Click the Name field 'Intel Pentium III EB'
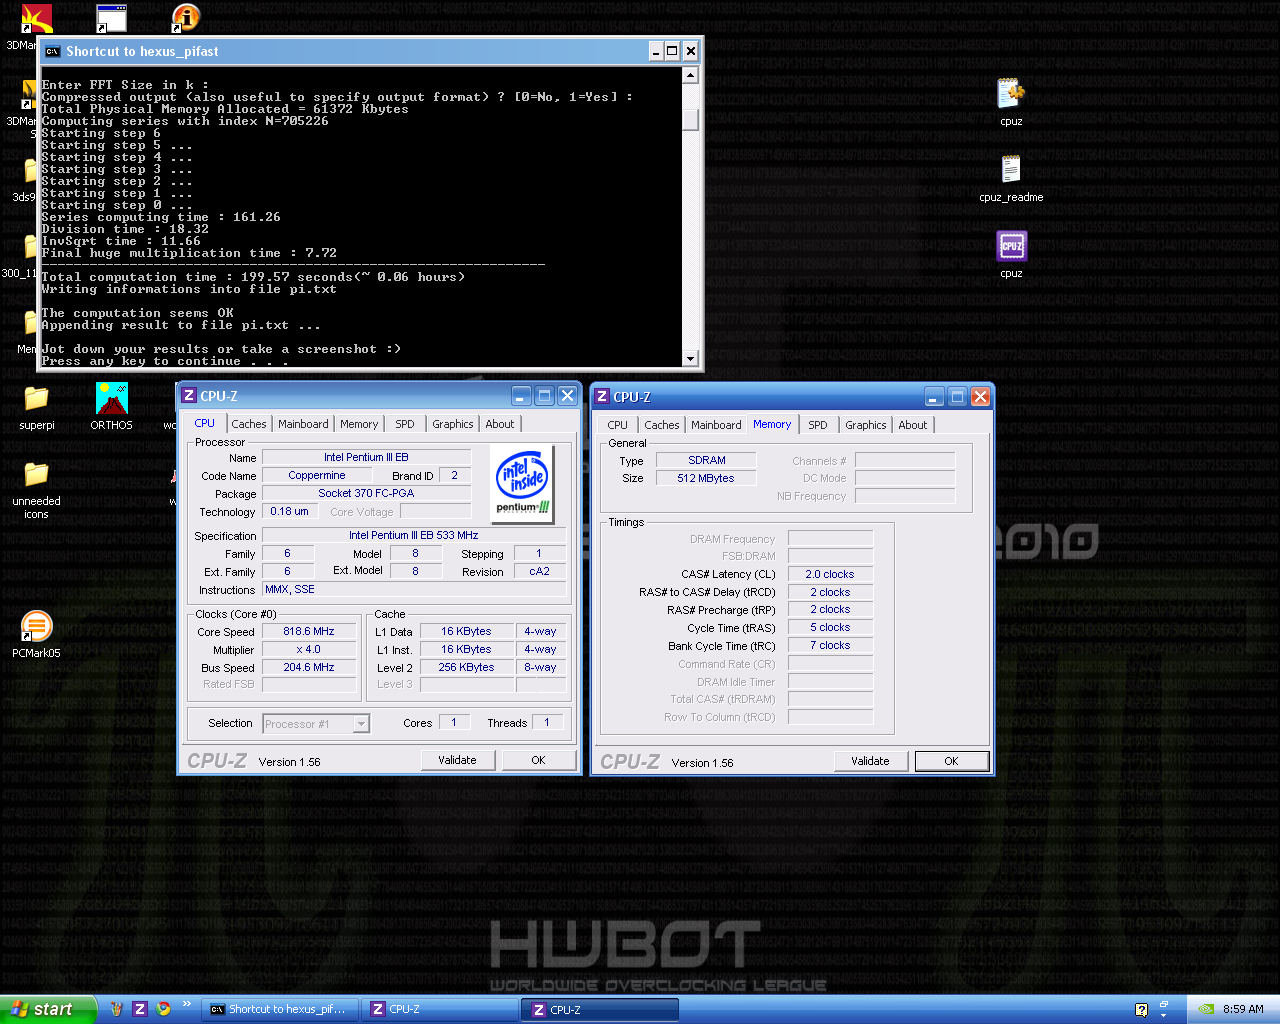Screen dimensions: 1280x1024 click(366, 457)
